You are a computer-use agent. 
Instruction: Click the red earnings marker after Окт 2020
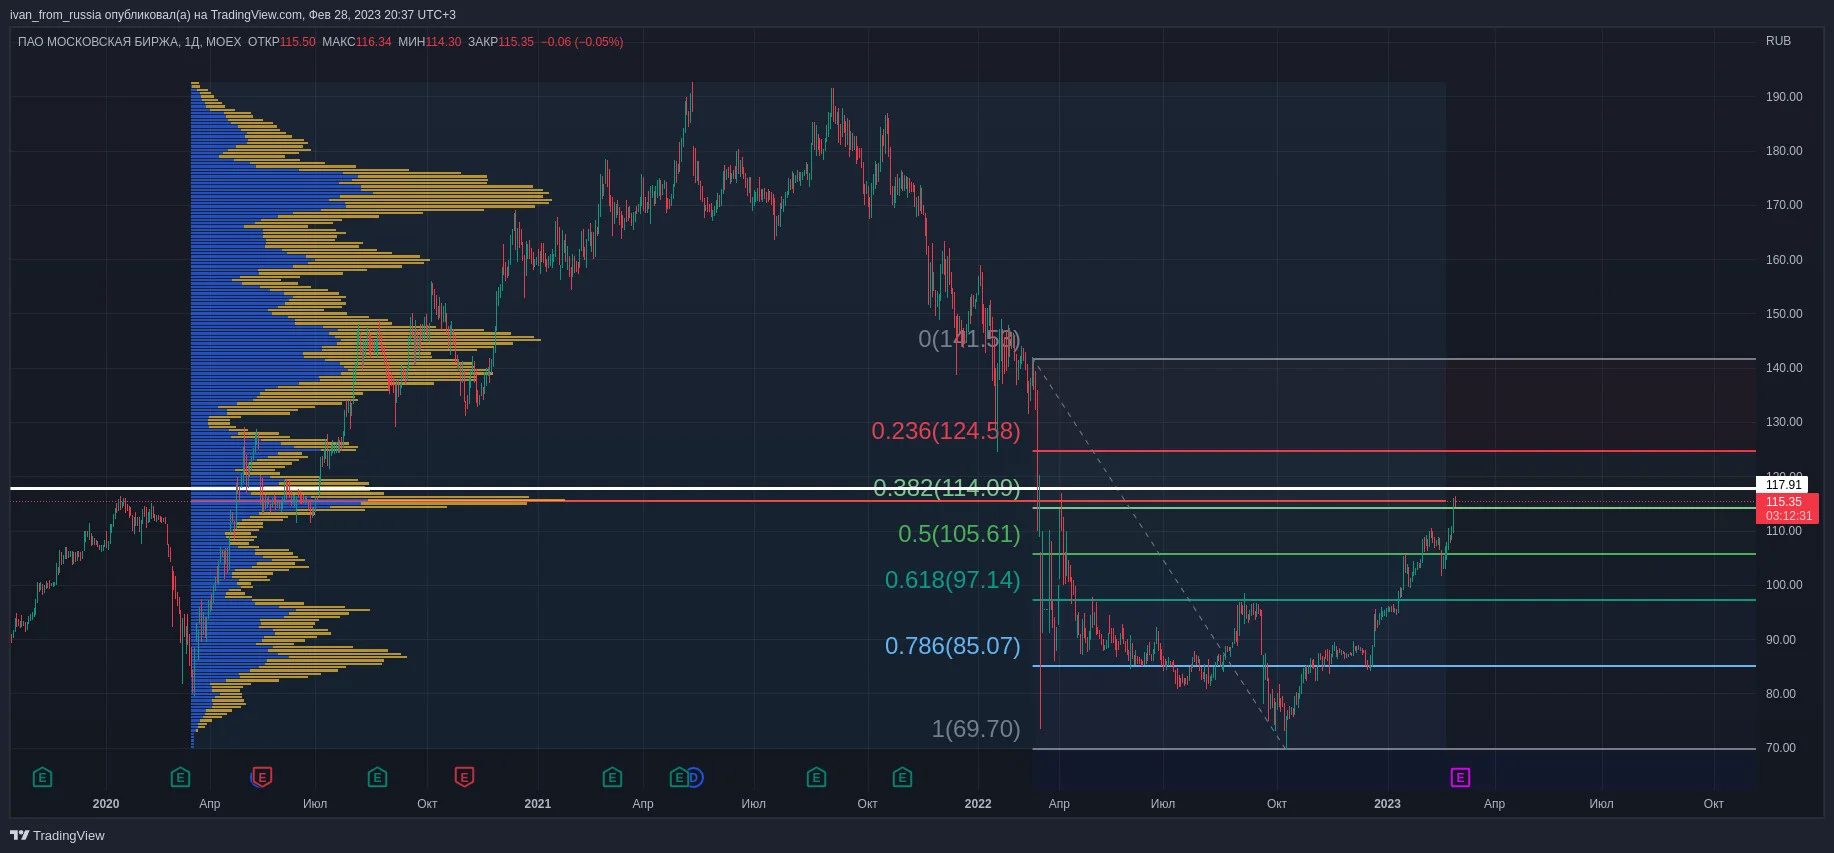(x=464, y=777)
